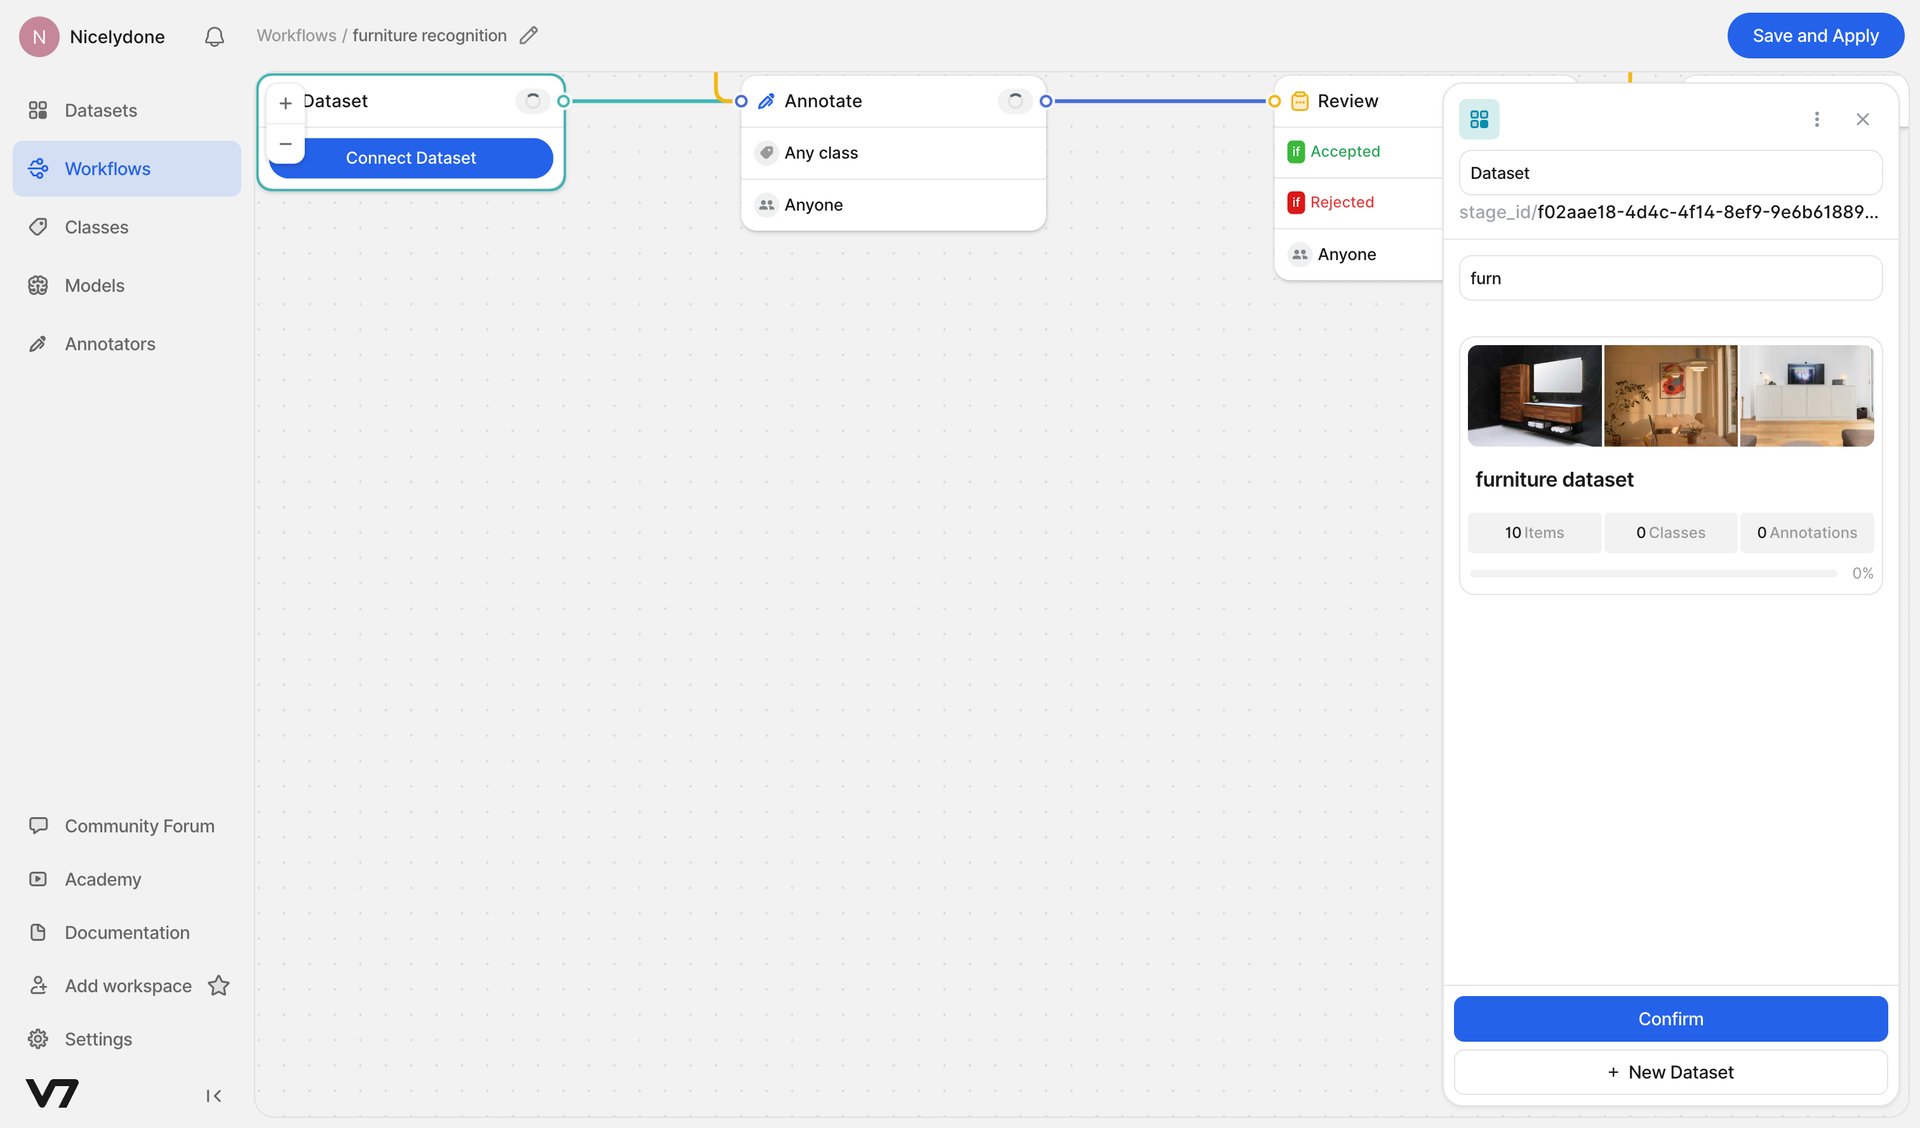Viewport: 1920px width, 1128px height.
Task: Click the Review stage's briefcase icon
Action: pyautogui.click(x=1299, y=100)
